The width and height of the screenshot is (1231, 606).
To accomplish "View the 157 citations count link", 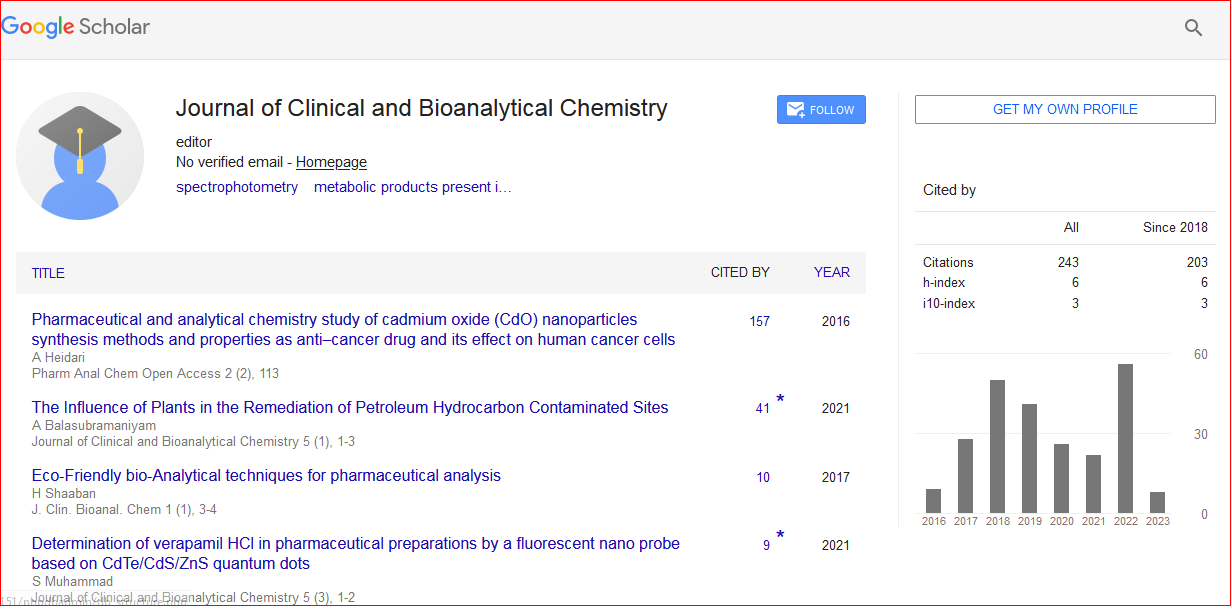I will point(759,321).
